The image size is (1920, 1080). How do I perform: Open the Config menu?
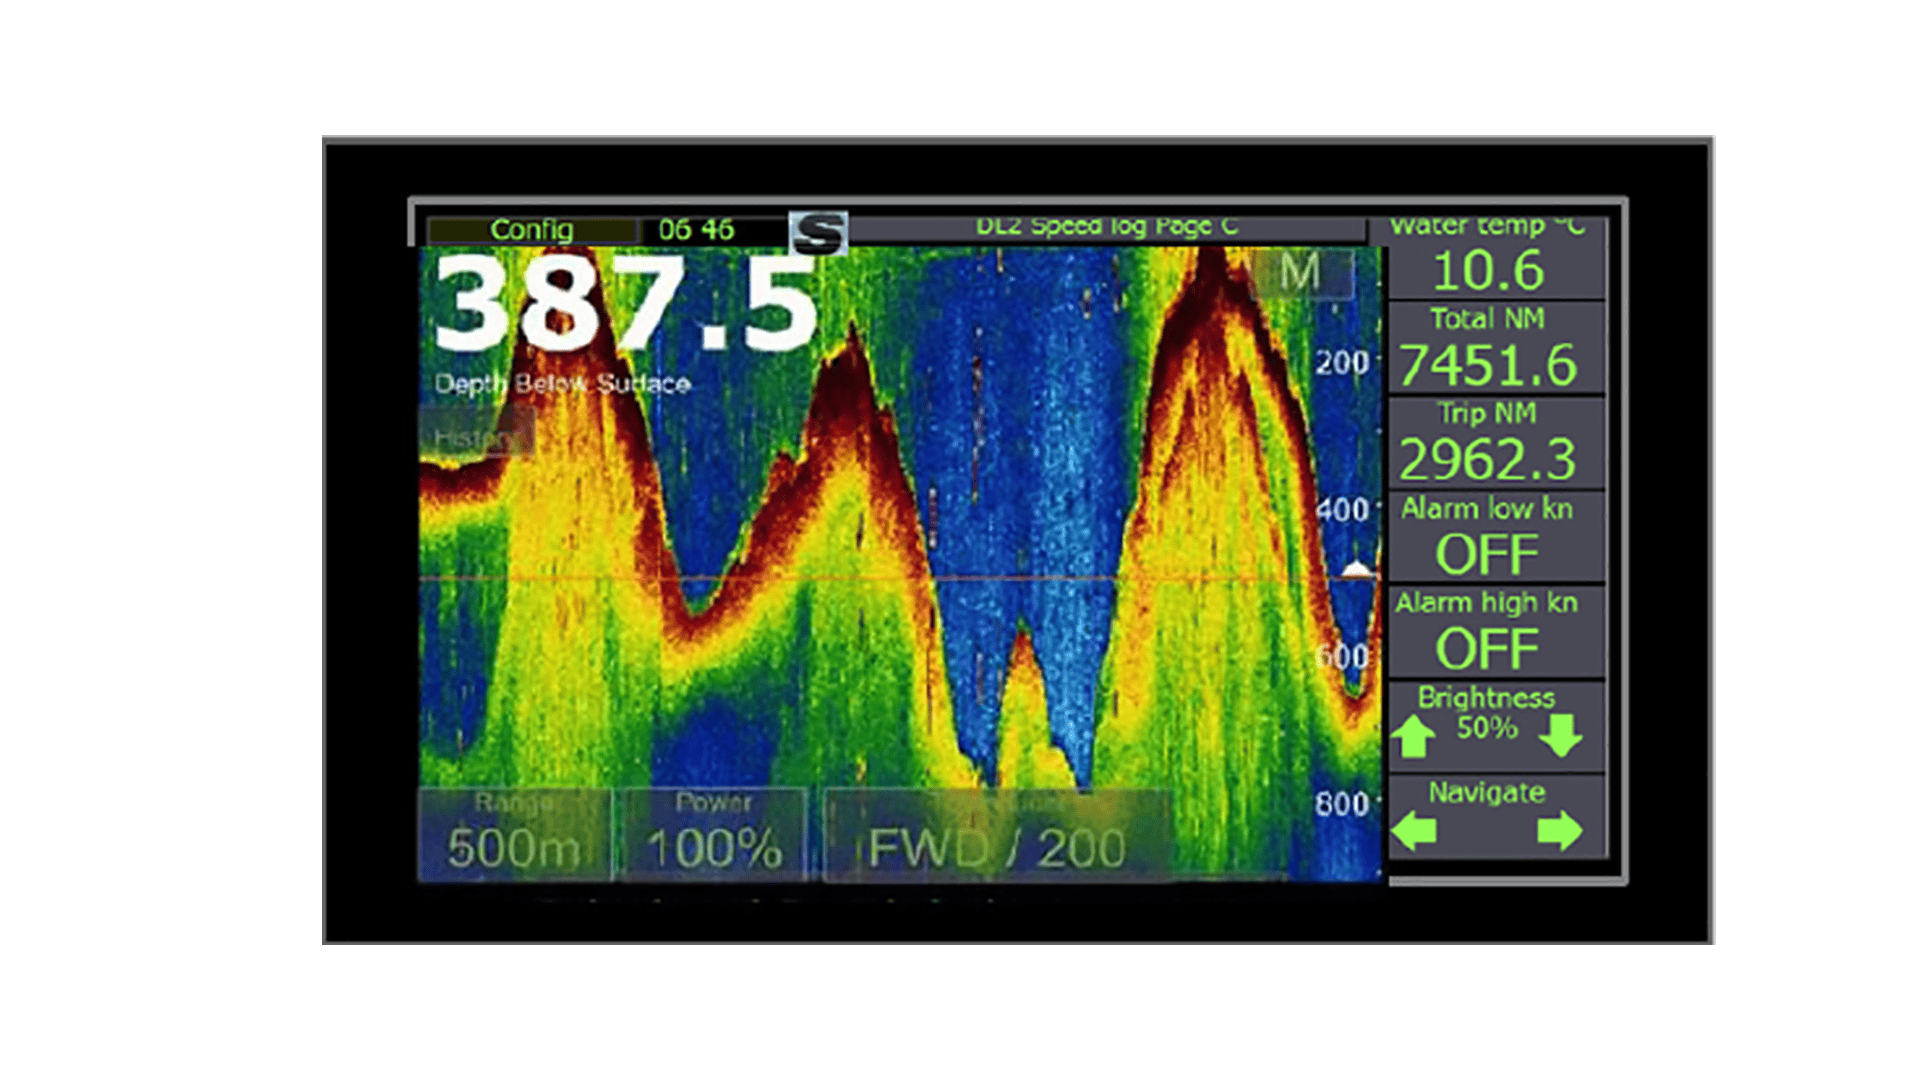[x=531, y=230]
